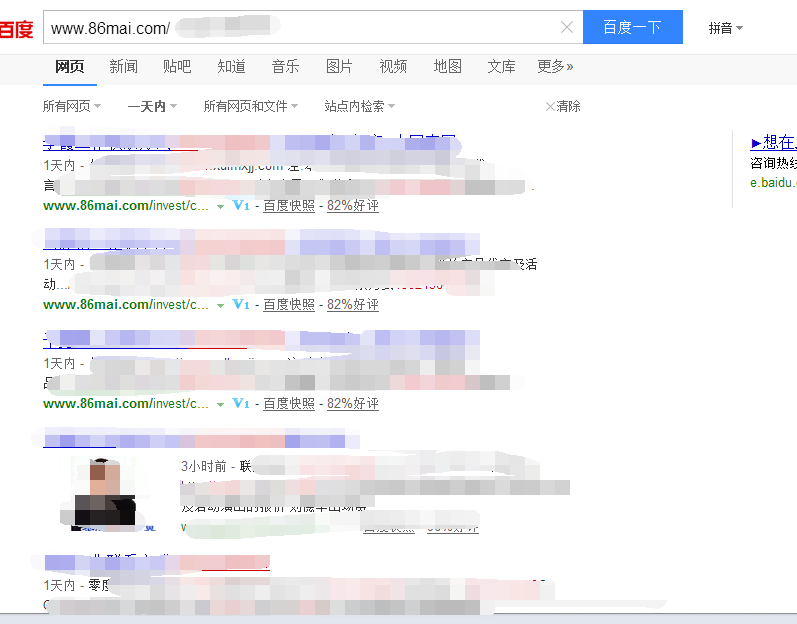797x624 pixels.
Task: Clear the search box with the X icon
Action: (x=567, y=28)
